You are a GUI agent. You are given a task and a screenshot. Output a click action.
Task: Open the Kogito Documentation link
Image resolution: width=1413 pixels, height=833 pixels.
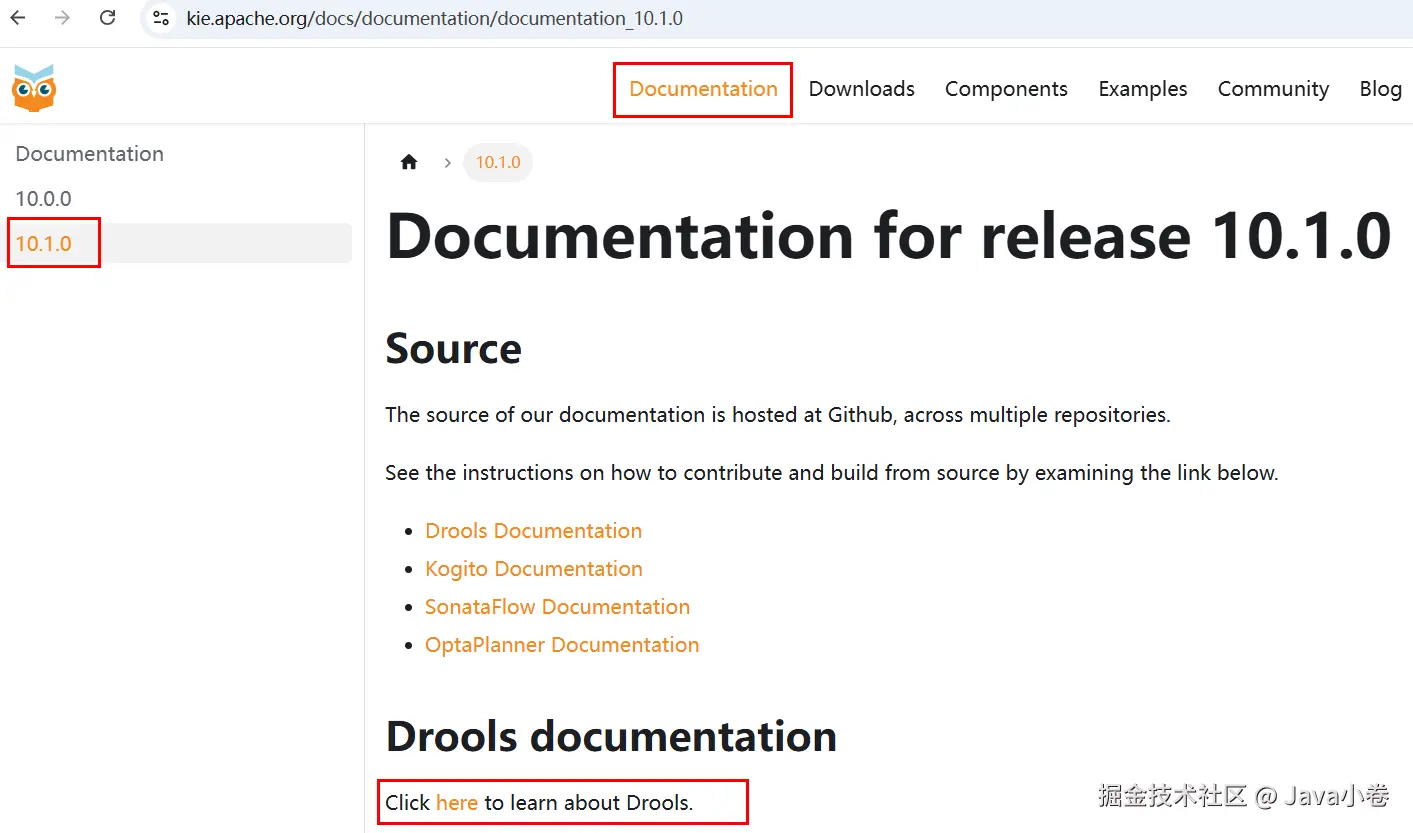pos(534,569)
